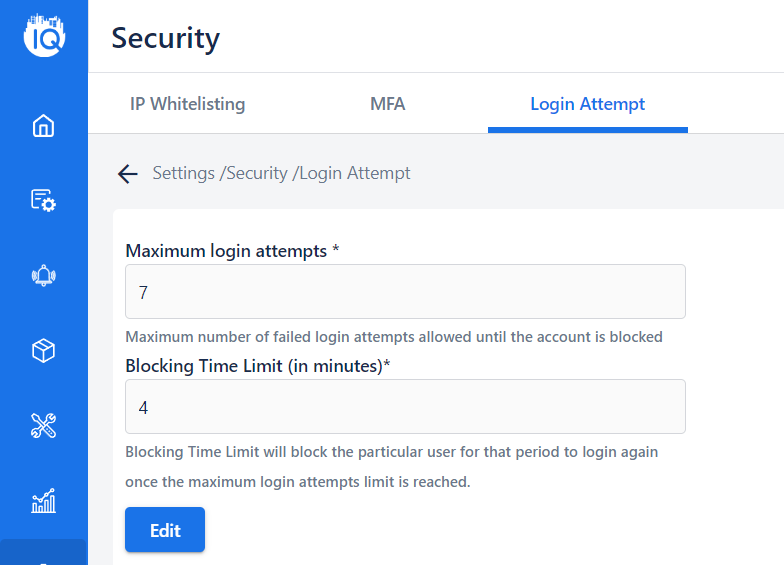Open the cube package icon in the sidebar

coord(44,350)
